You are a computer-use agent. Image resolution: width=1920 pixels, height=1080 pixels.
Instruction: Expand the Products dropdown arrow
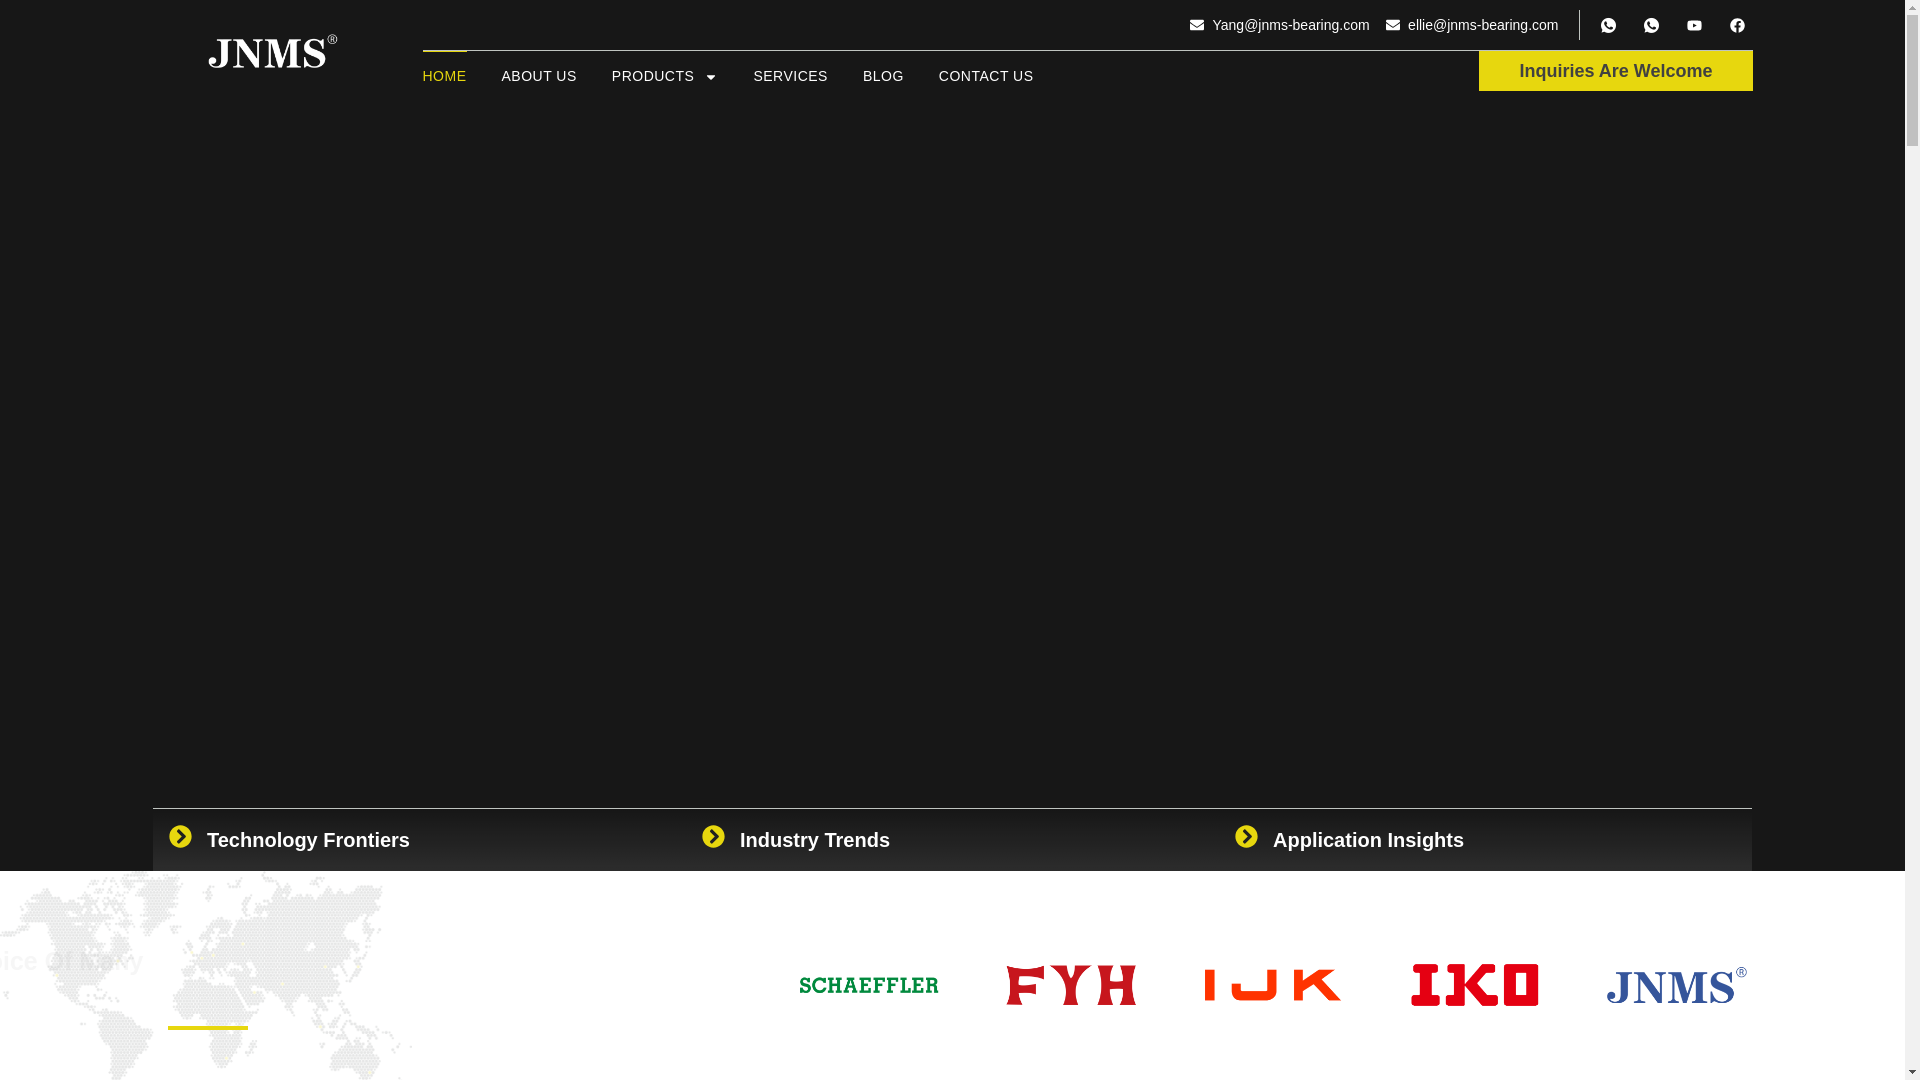[x=710, y=77]
